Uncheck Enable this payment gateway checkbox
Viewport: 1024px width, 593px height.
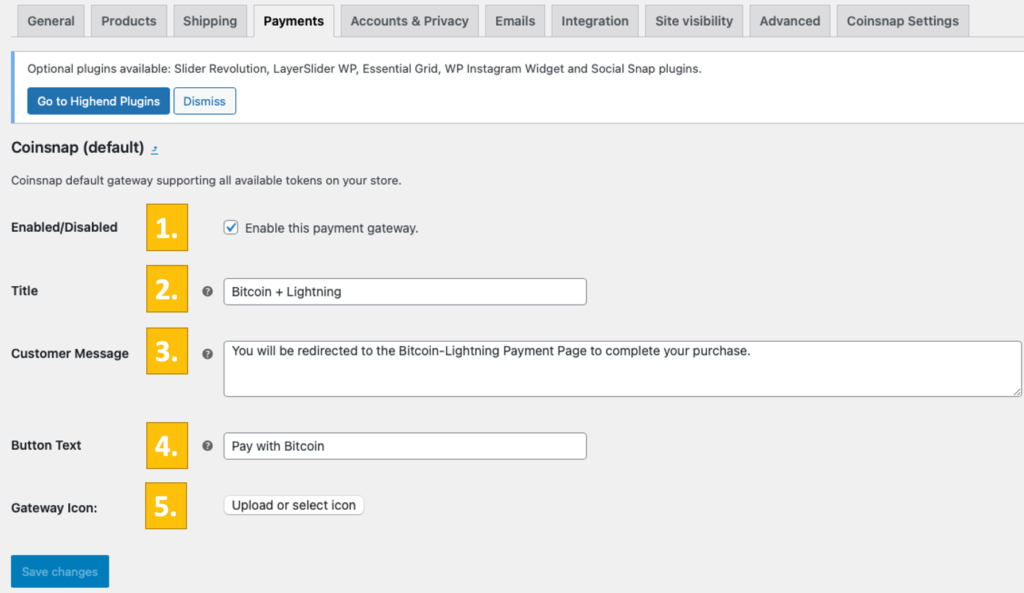(x=231, y=228)
